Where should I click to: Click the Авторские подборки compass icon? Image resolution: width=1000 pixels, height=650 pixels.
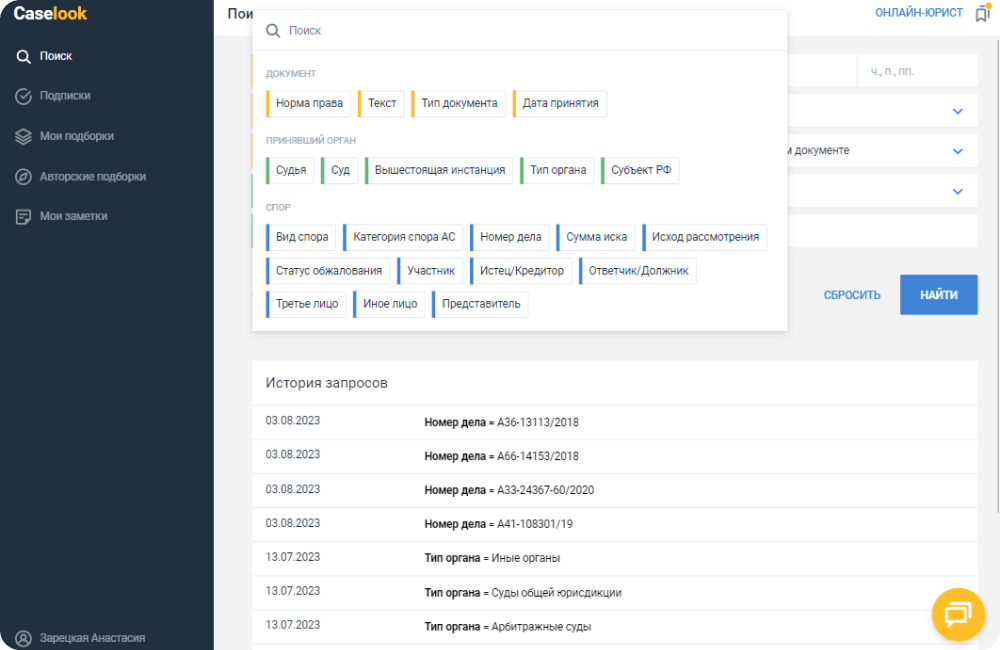(x=24, y=176)
